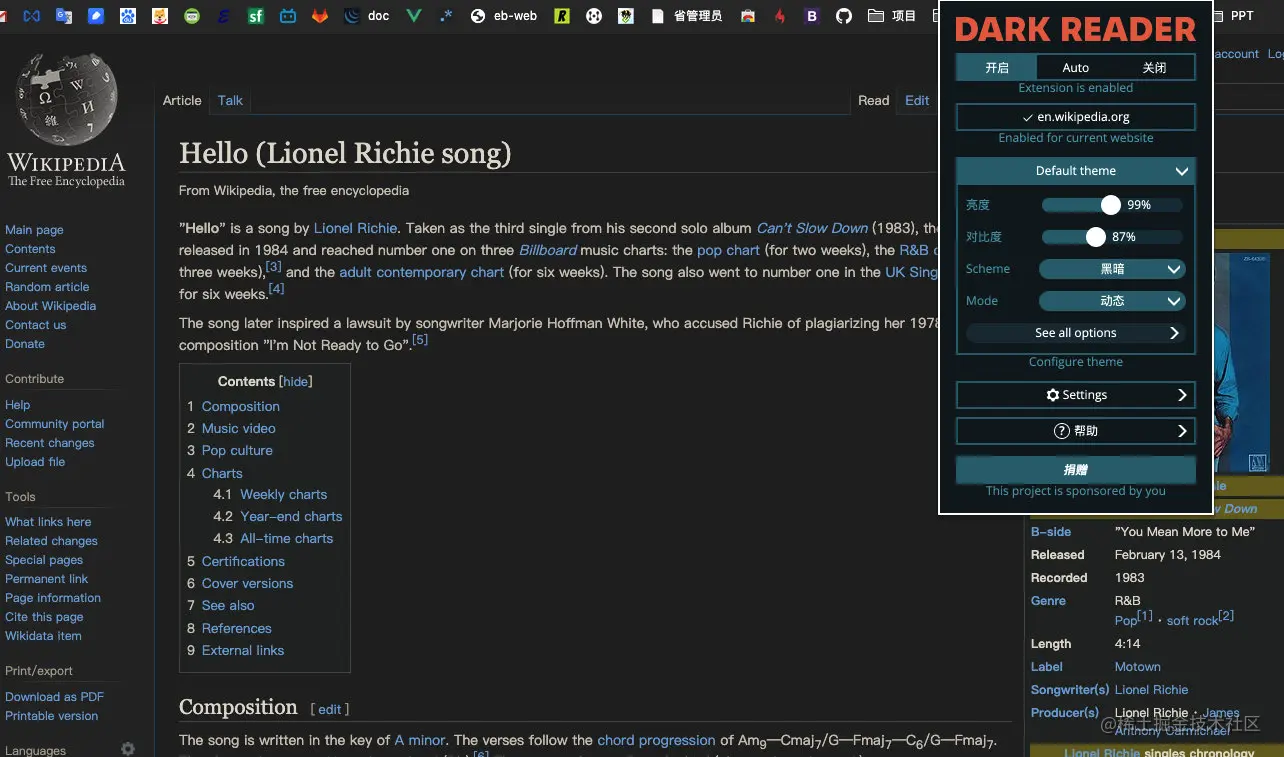Edit the Composition section

[x=329, y=709]
